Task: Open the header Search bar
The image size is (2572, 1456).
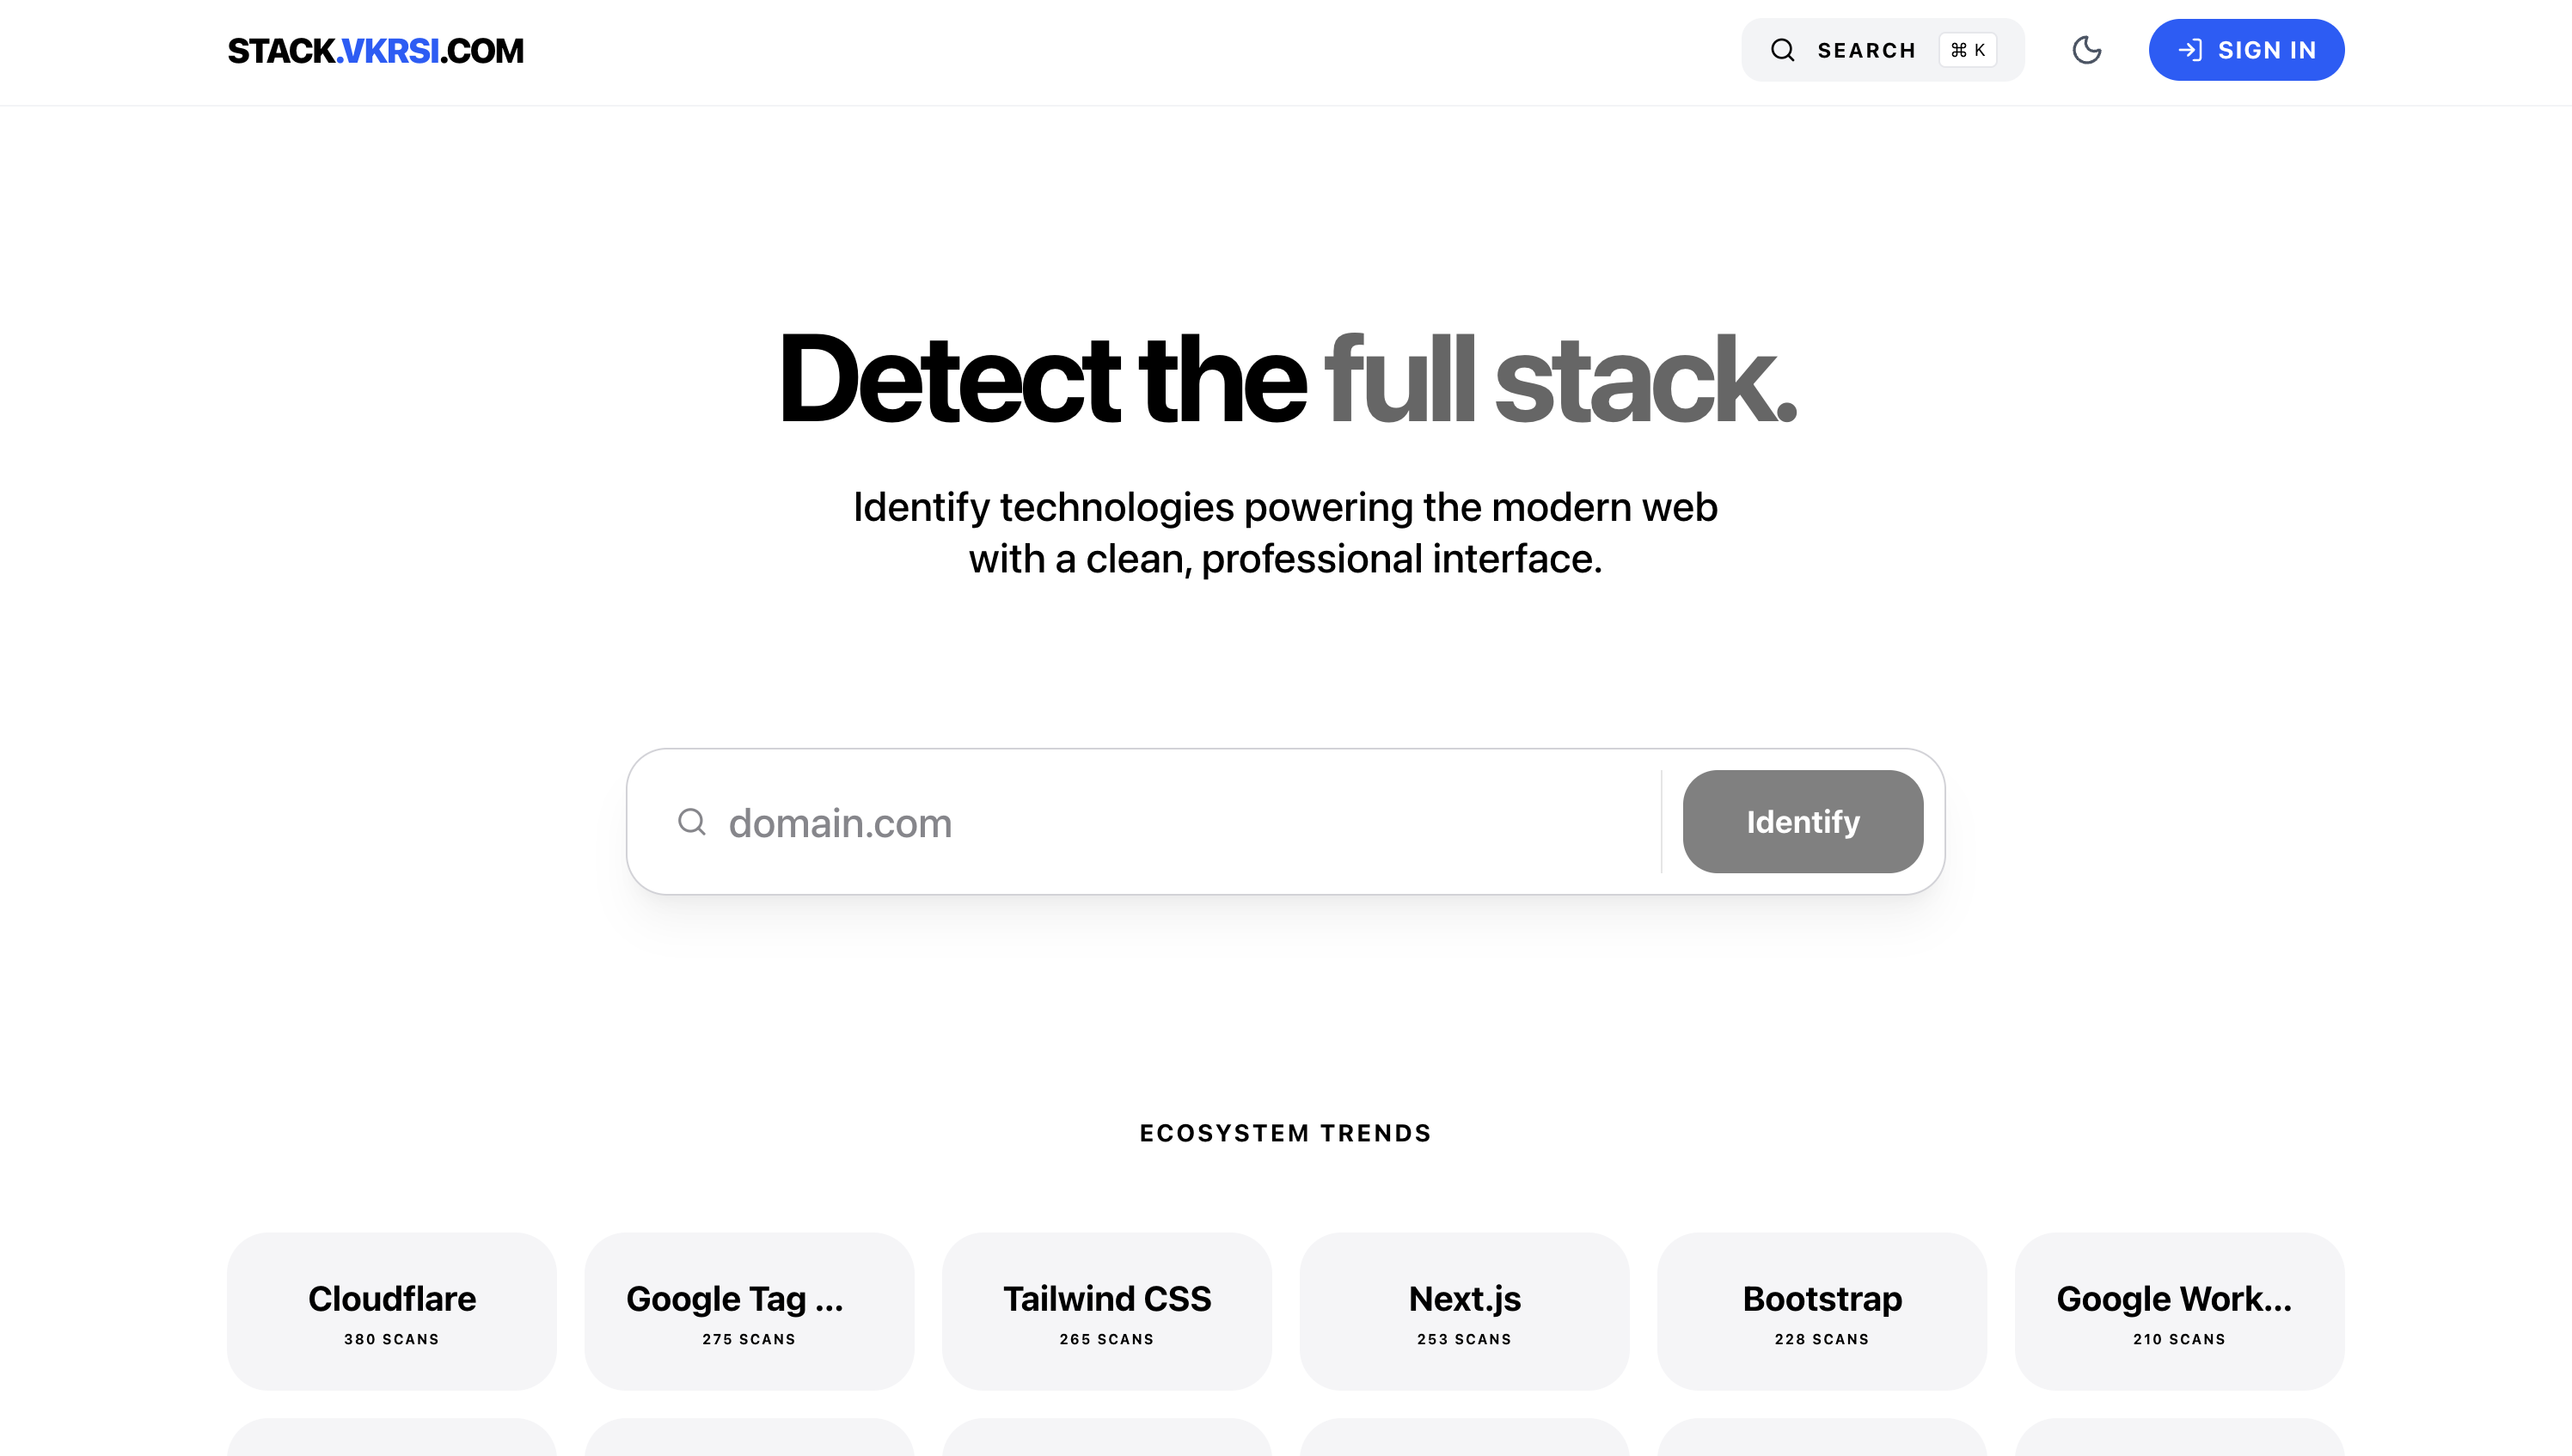Action: click(1865, 50)
